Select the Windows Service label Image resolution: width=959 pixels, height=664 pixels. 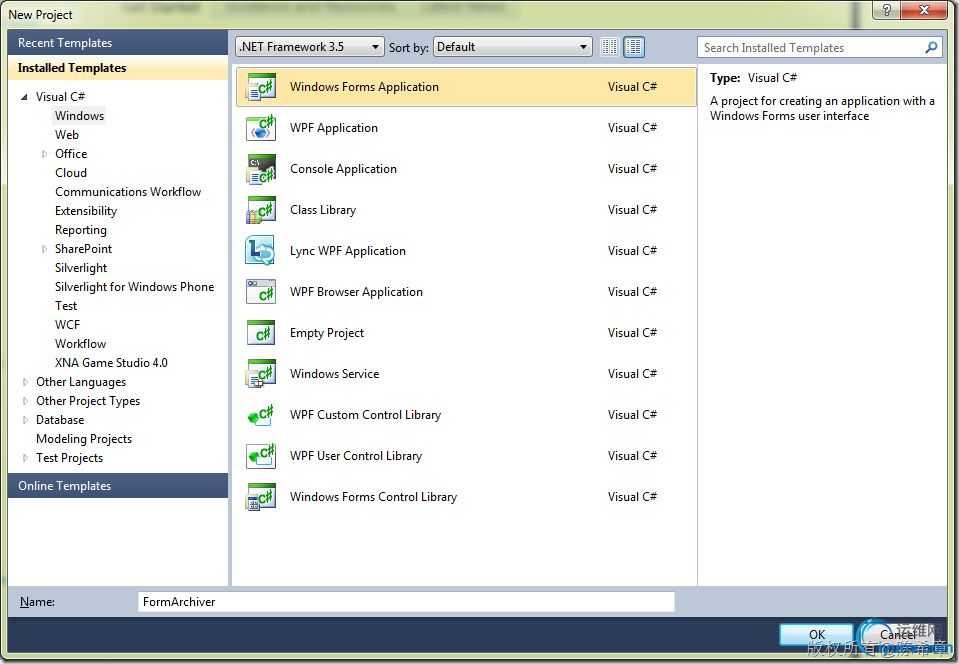pos(334,374)
